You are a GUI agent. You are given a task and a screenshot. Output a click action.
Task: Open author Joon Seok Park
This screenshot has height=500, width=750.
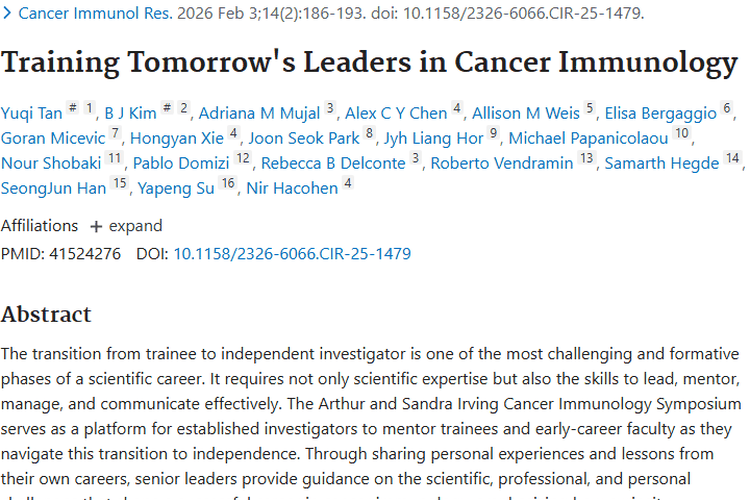click(x=304, y=138)
